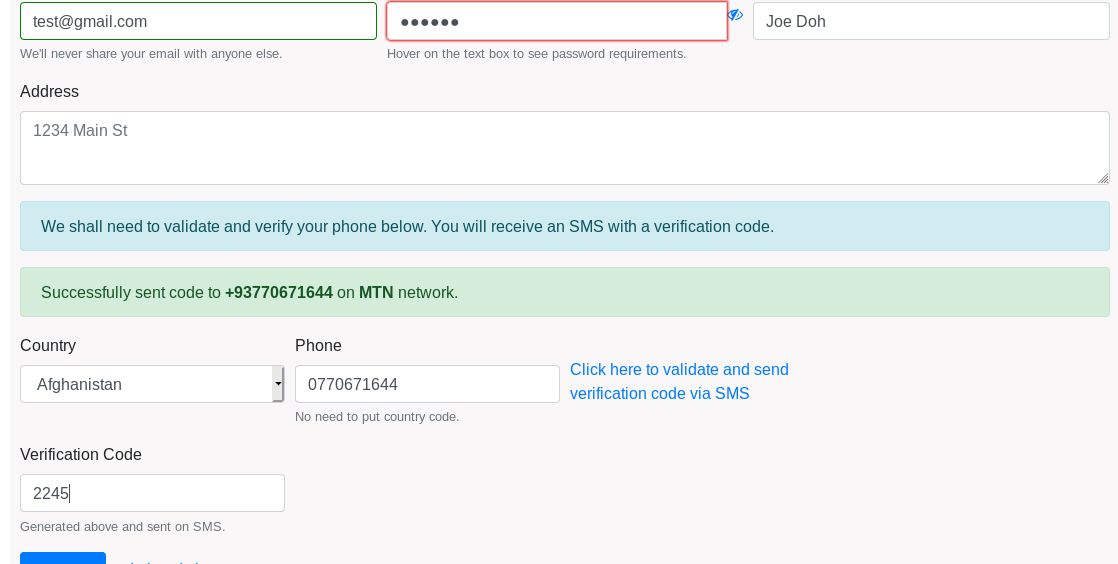Click the Phone label
The image size is (1118, 564).
pos(318,345)
